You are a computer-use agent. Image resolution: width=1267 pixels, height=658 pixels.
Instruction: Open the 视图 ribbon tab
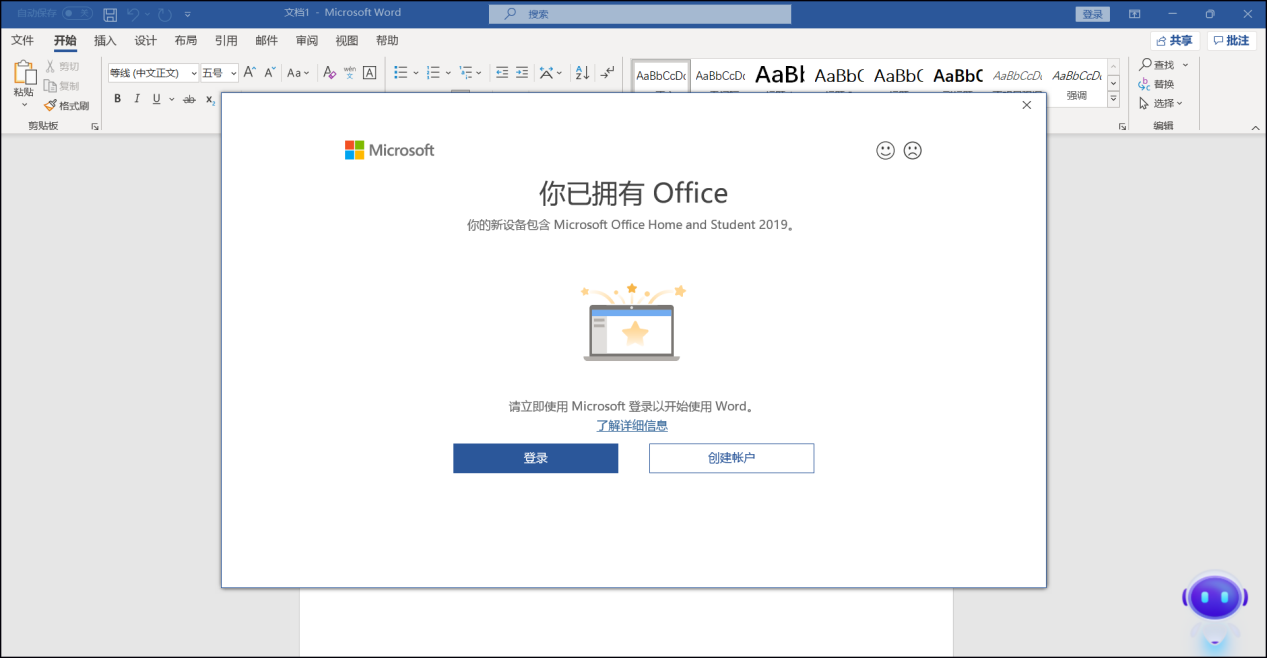[x=346, y=40]
